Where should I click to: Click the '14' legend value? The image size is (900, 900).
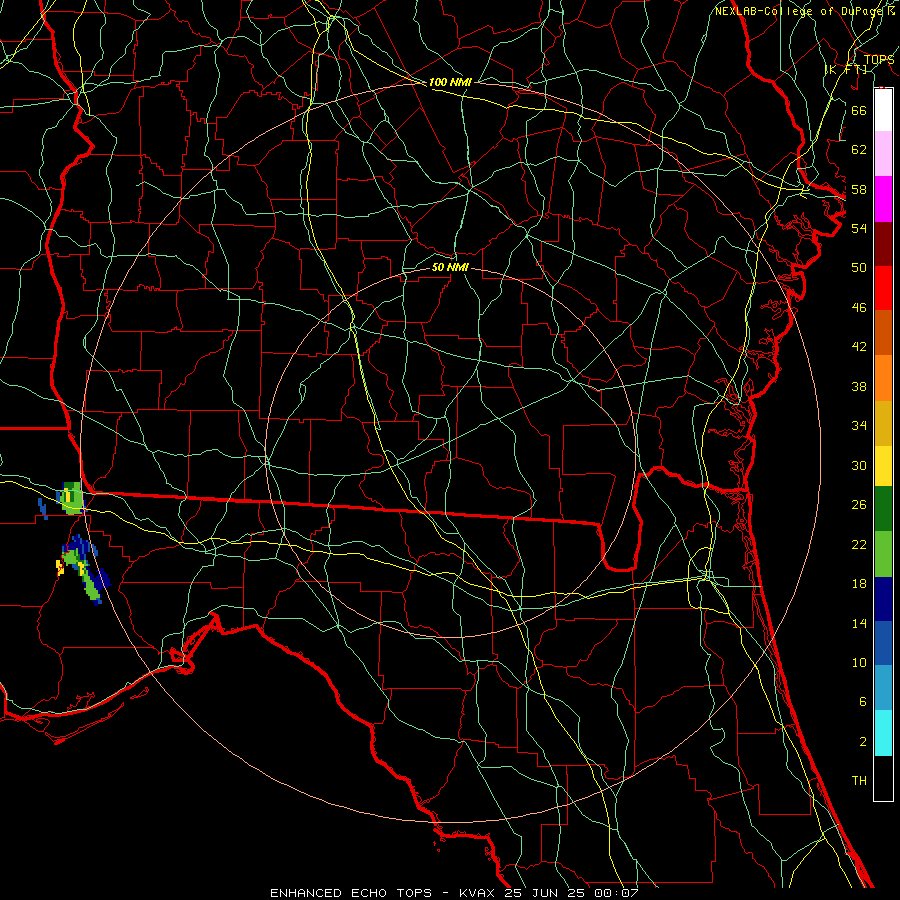tap(859, 623)
